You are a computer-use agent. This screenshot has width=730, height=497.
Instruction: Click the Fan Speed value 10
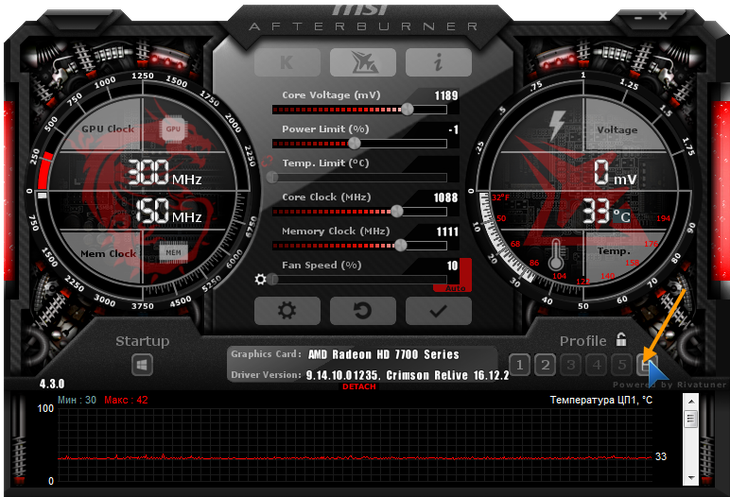click(x=453, y=266)
